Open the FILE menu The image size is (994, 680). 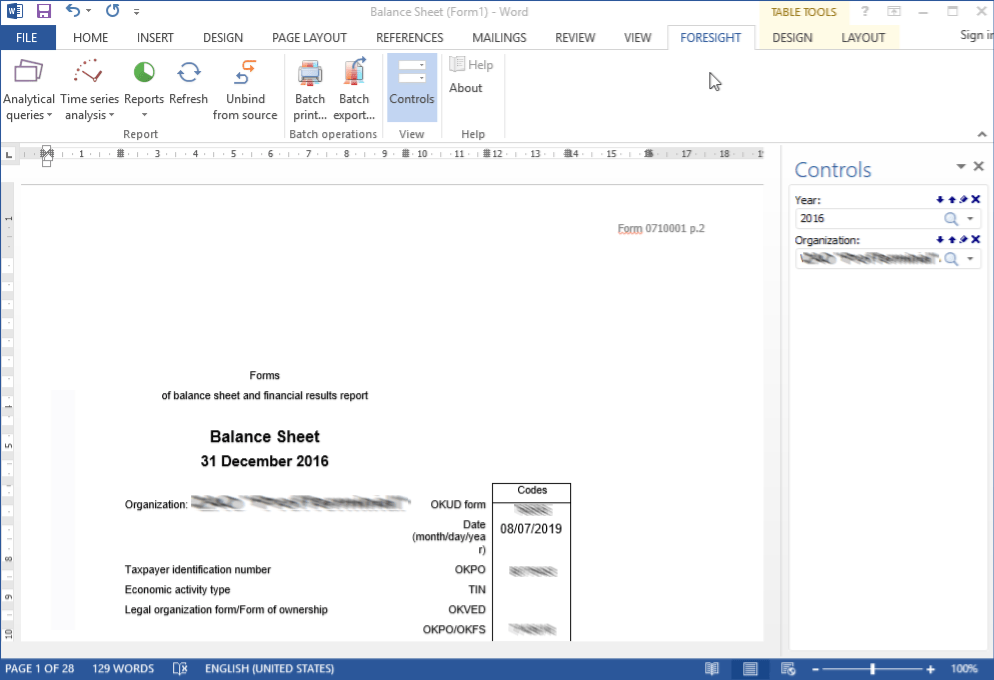tap(27, 37)
